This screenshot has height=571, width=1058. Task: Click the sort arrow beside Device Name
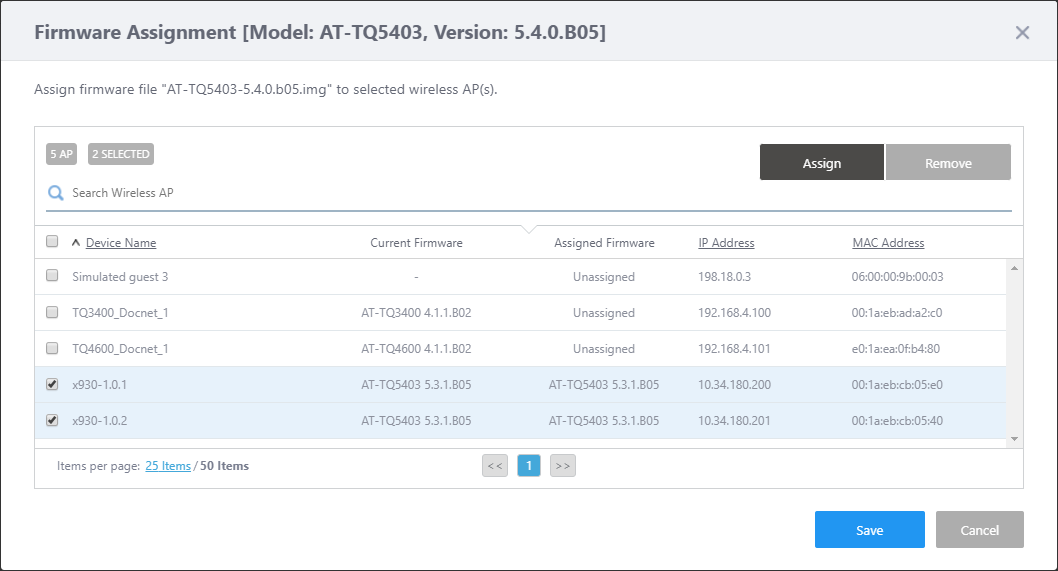76,243
